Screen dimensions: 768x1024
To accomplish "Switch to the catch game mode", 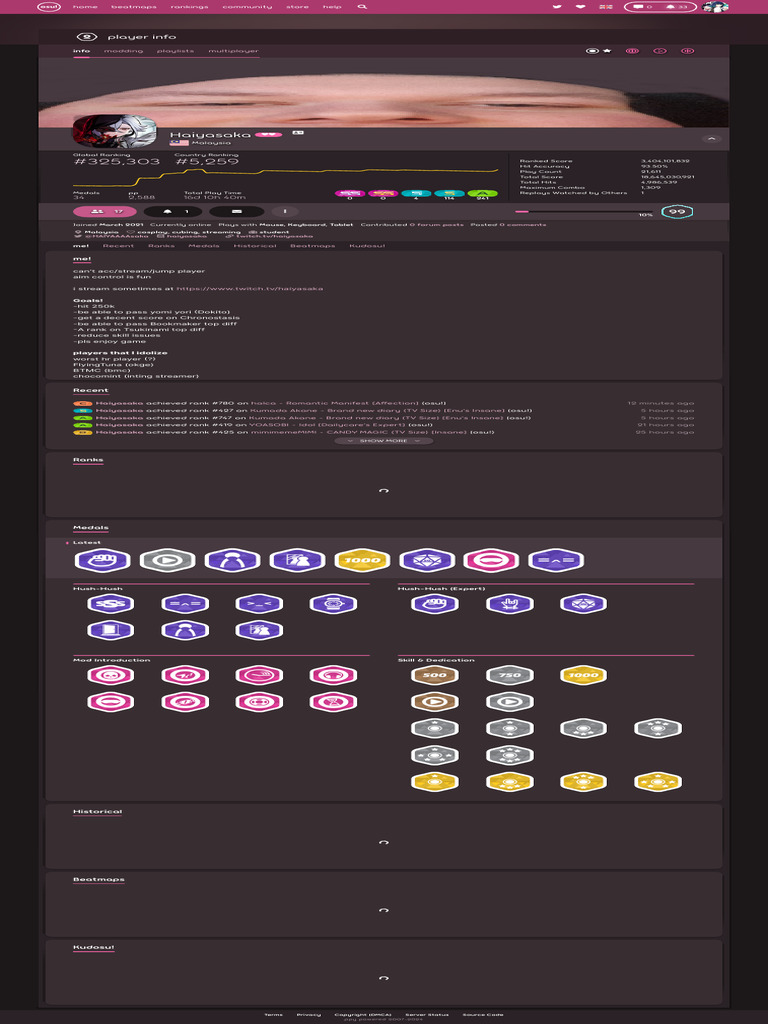I will click(x=660, y=50).
